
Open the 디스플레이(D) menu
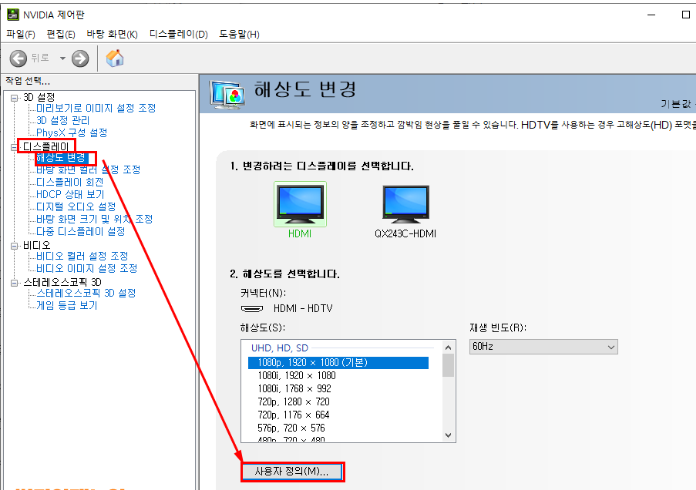click(178, 34)
